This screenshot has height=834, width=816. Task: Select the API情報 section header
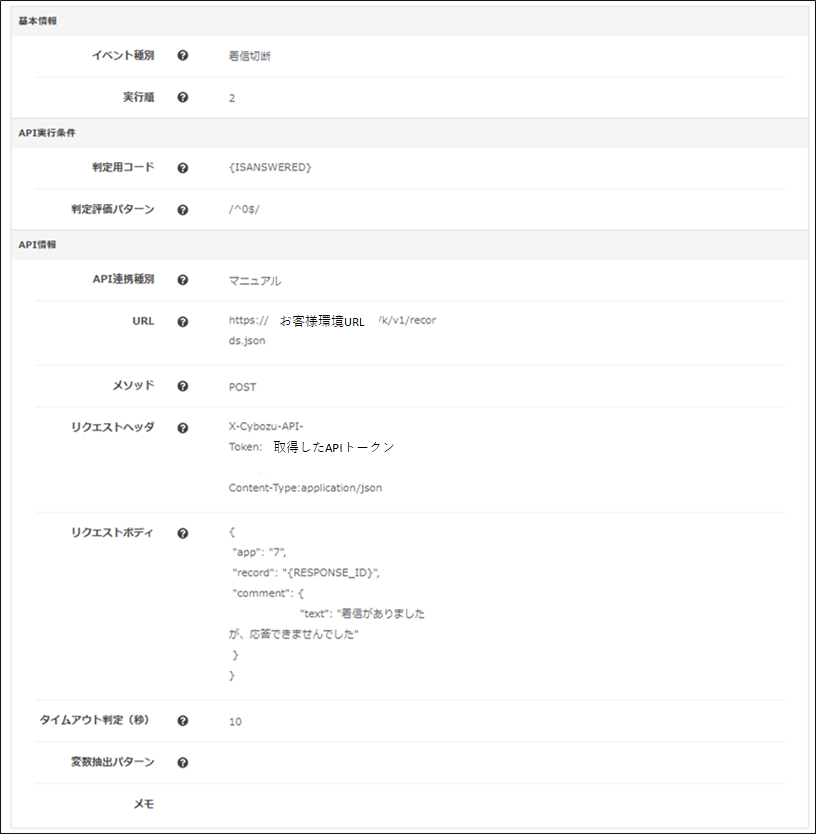pyautogui.click(x=37, y=245)
